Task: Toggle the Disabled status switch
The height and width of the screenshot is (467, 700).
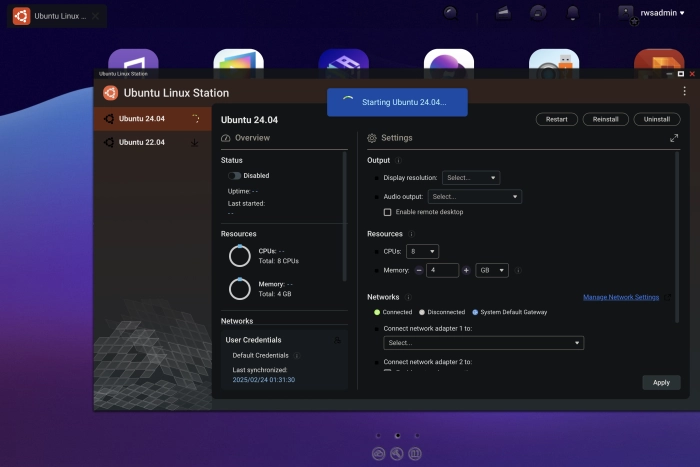Action: coord(234,176)
